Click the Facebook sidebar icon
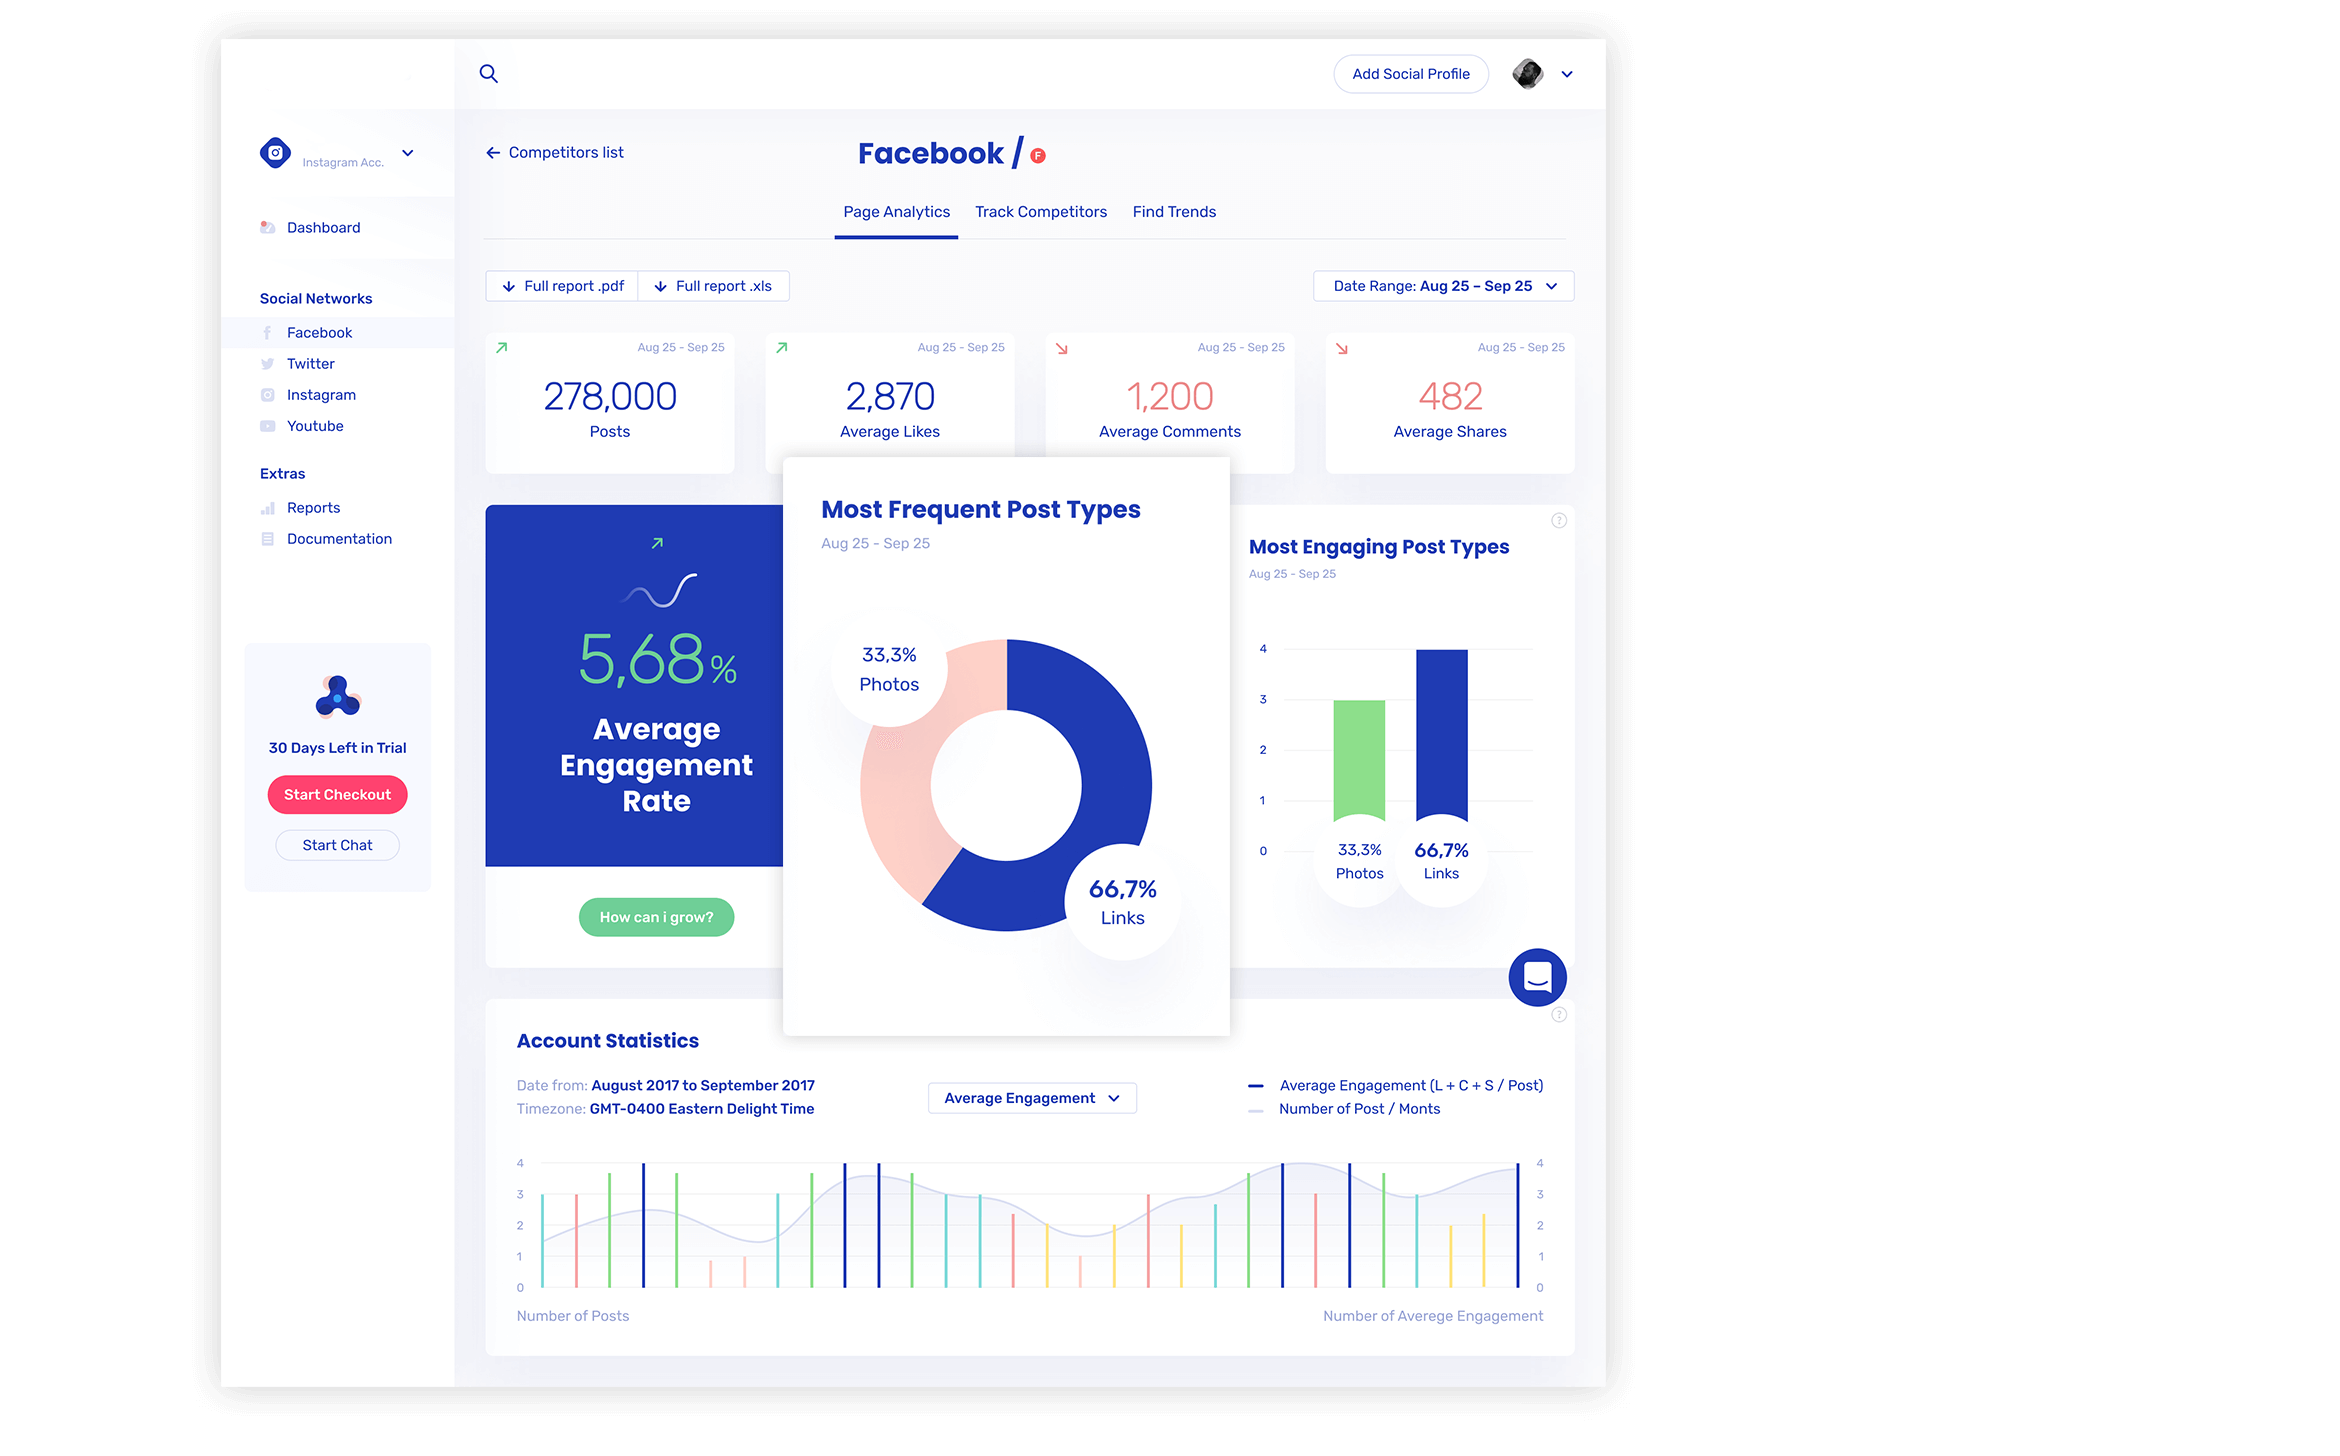This screenshot has height=1456, width=2340. [x=267, y=332]
